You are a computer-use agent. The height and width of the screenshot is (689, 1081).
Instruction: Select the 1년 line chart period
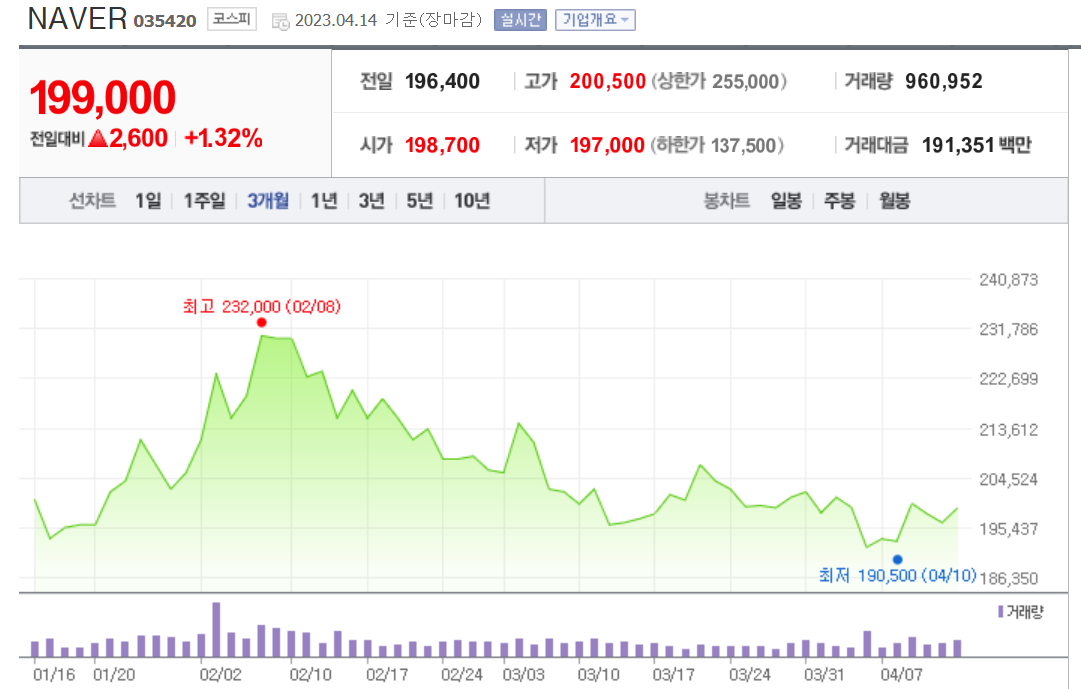coord(324,201)
